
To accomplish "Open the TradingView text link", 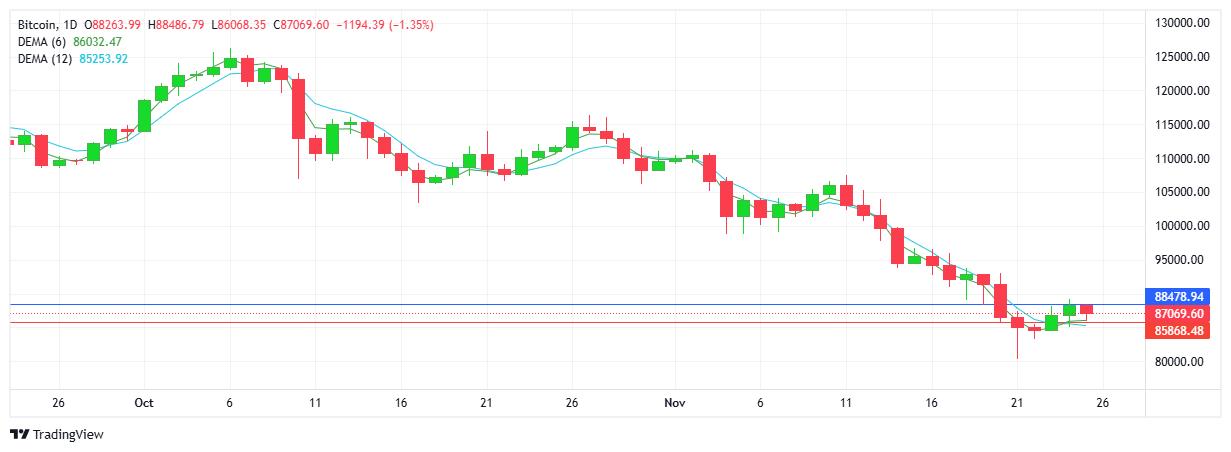I will (x=68, y=434).
